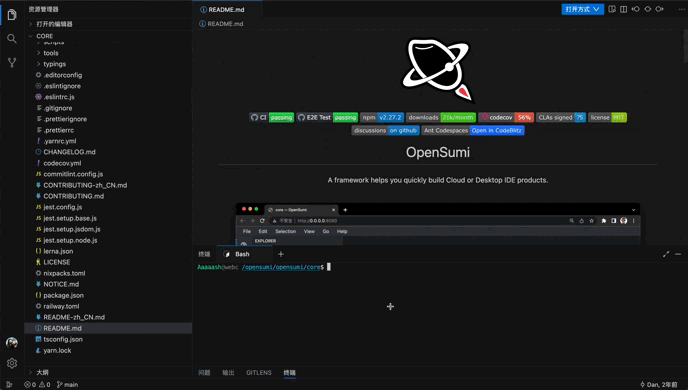This screenshot has height=390, width=688.
Task: Expand the typings folder
Action: (108, 64)
